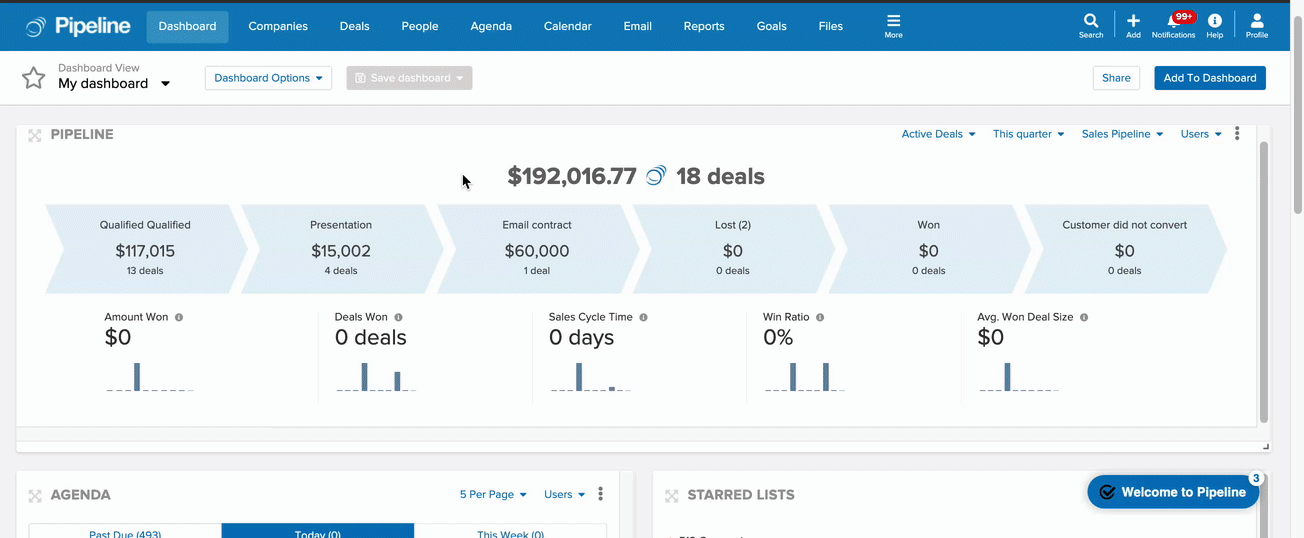
Task: Open the Profile user icon
Action: coord(1257,20)
